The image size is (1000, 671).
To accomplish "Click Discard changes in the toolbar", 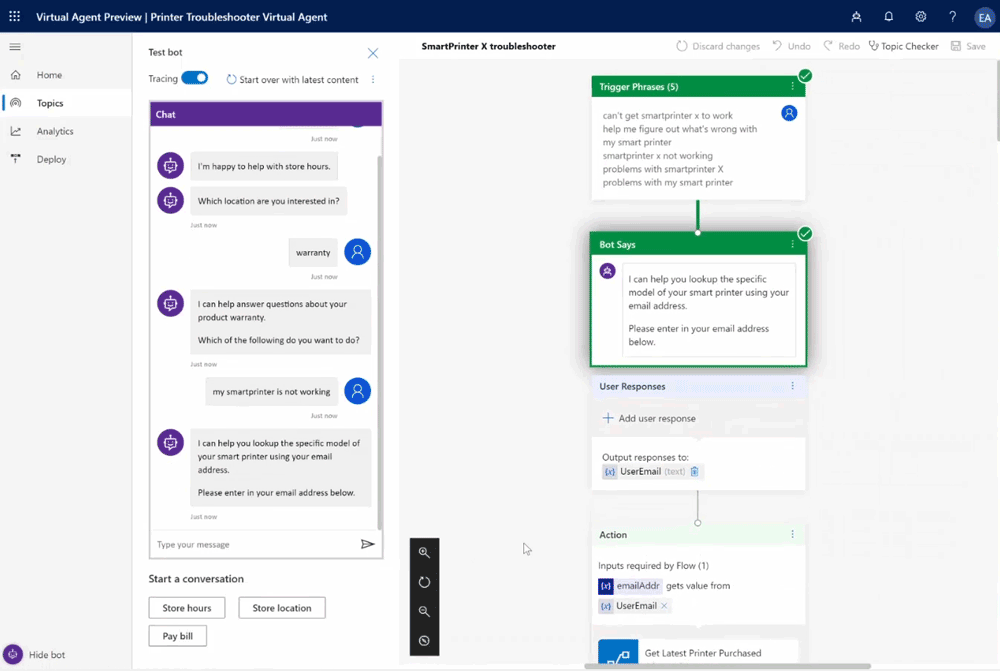I will tap(718, 47).
